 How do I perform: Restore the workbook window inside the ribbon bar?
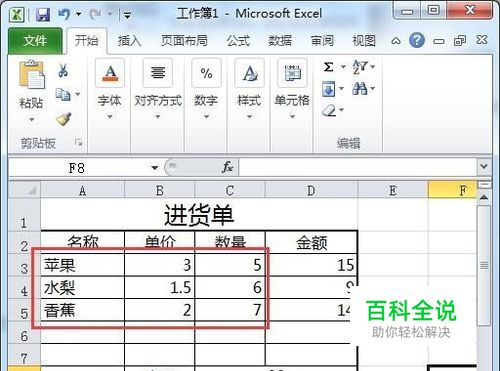[x=460, y=41]
